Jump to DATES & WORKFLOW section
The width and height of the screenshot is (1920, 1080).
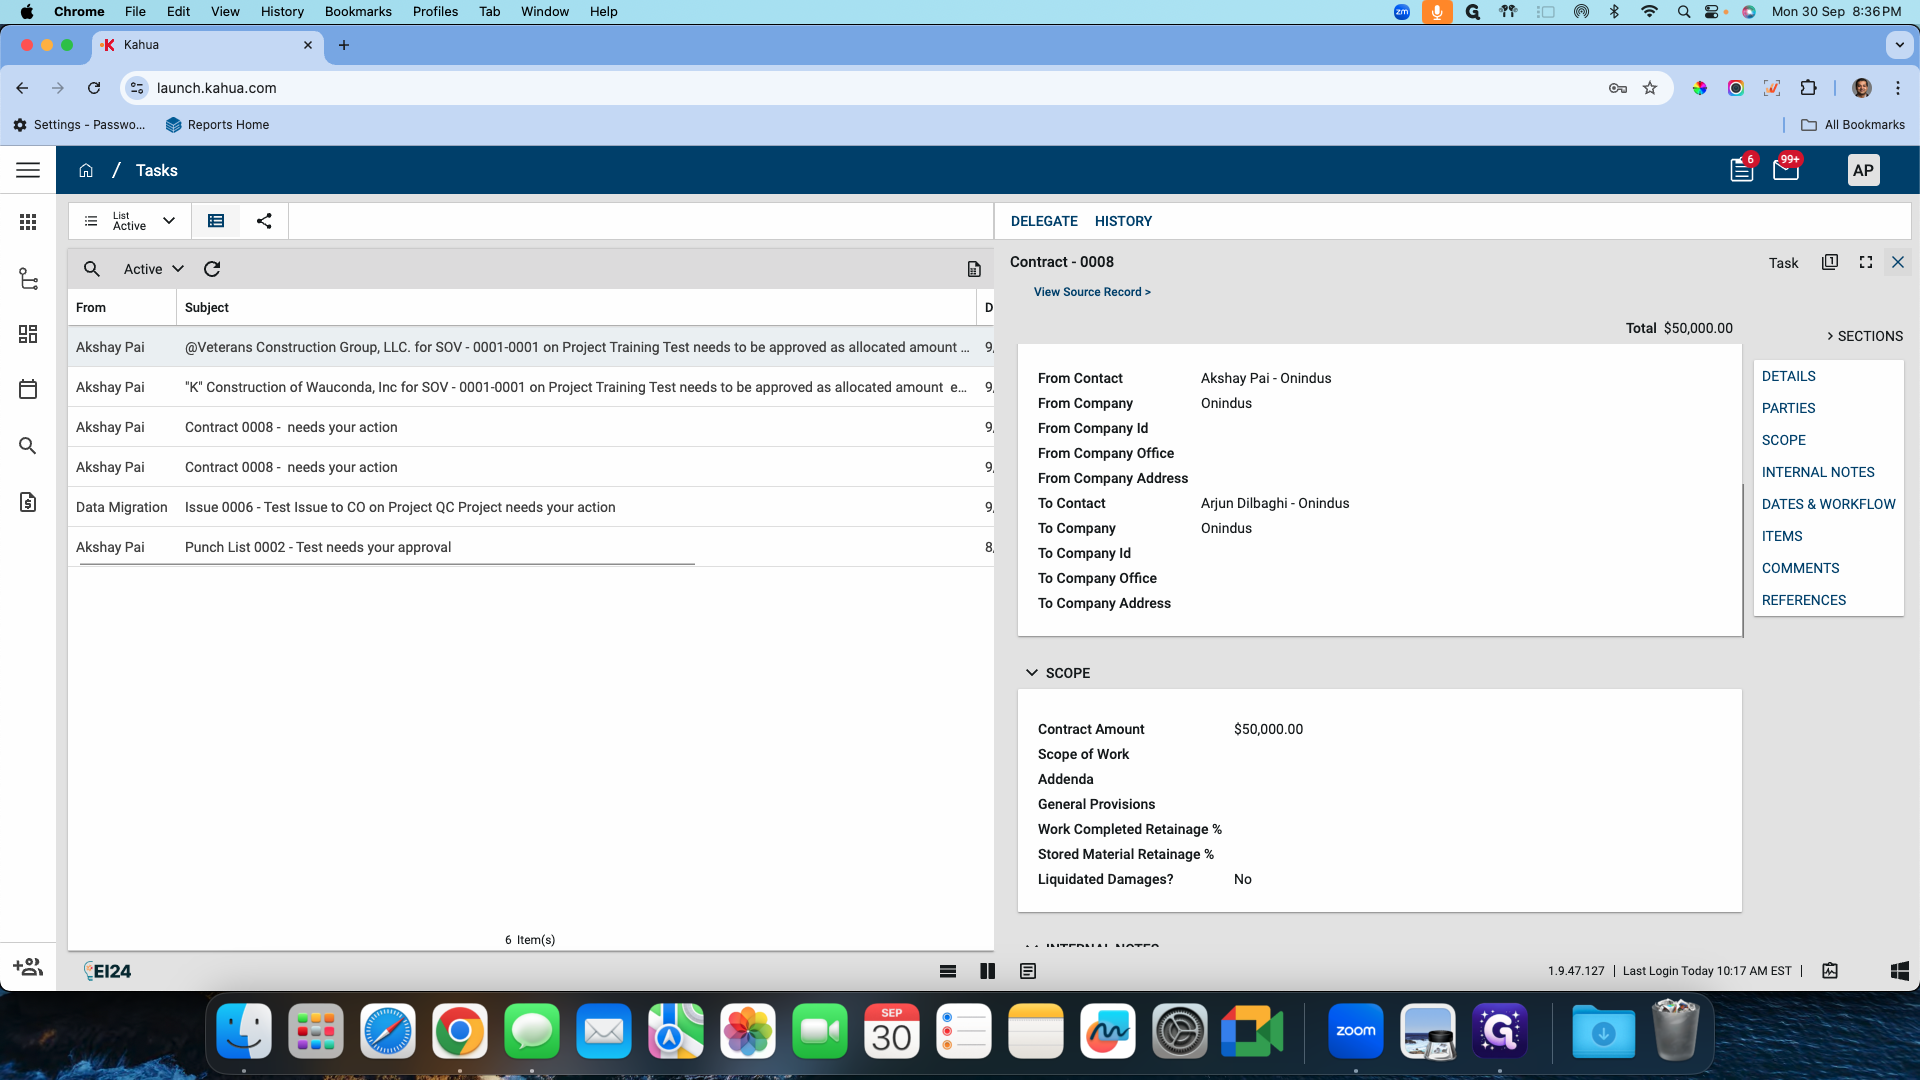[x=1828, y=504]
